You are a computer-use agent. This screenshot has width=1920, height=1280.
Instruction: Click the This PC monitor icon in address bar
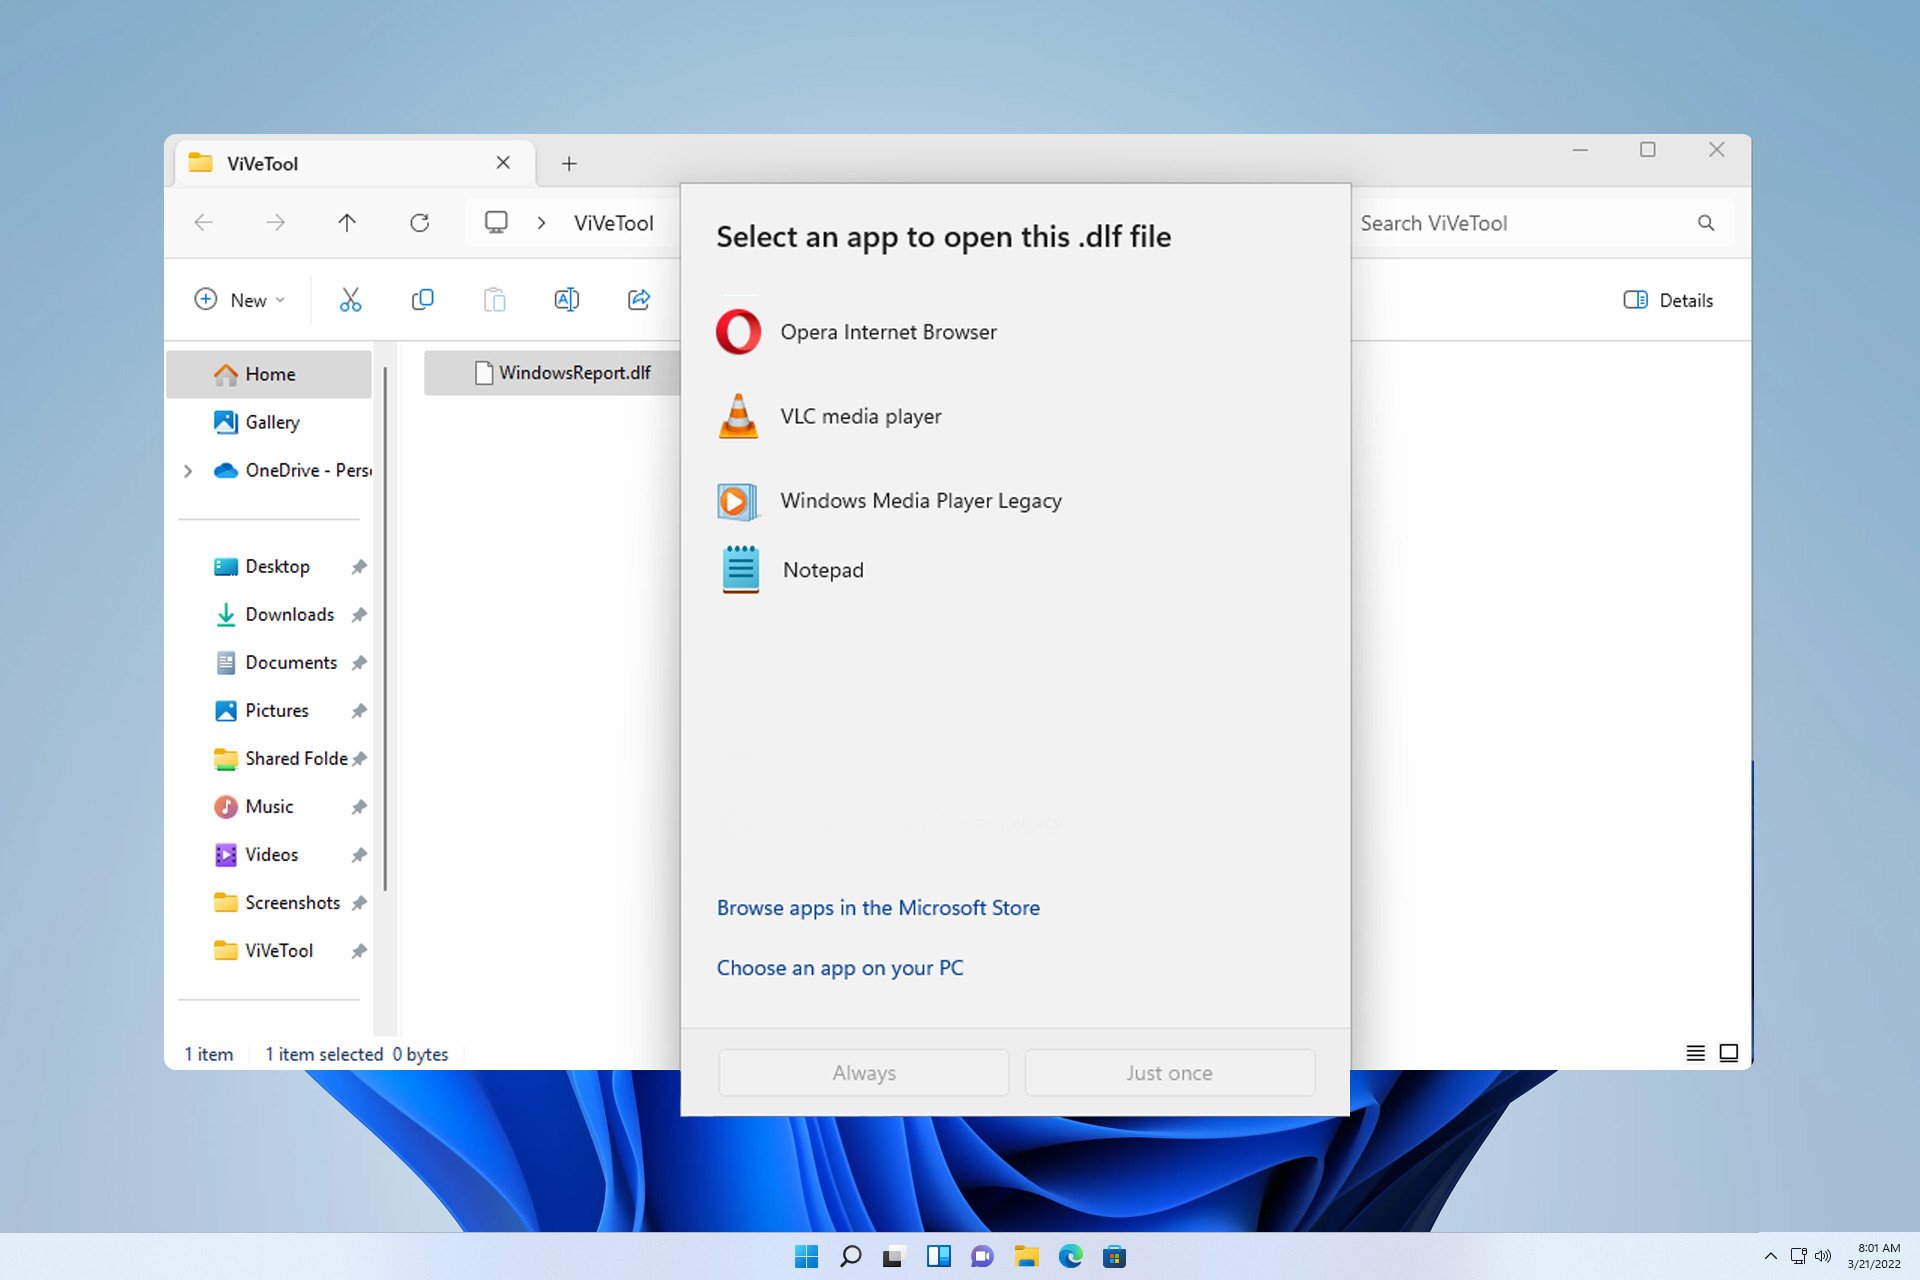tap(496, 222)
